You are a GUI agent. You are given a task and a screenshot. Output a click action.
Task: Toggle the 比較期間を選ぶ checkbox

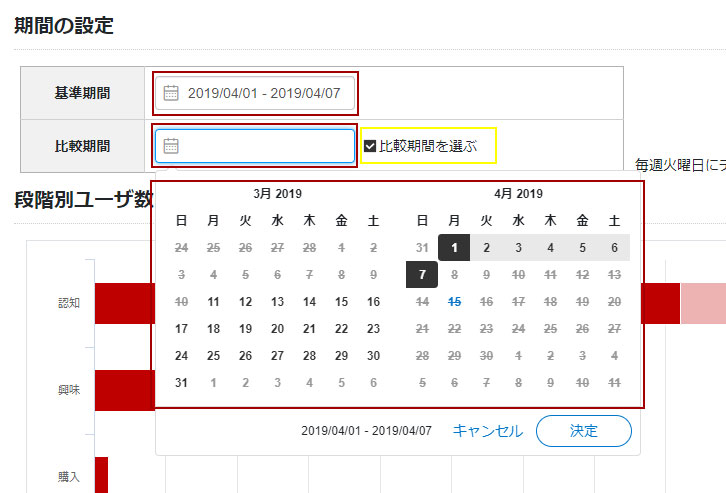[x=370, y=146]
